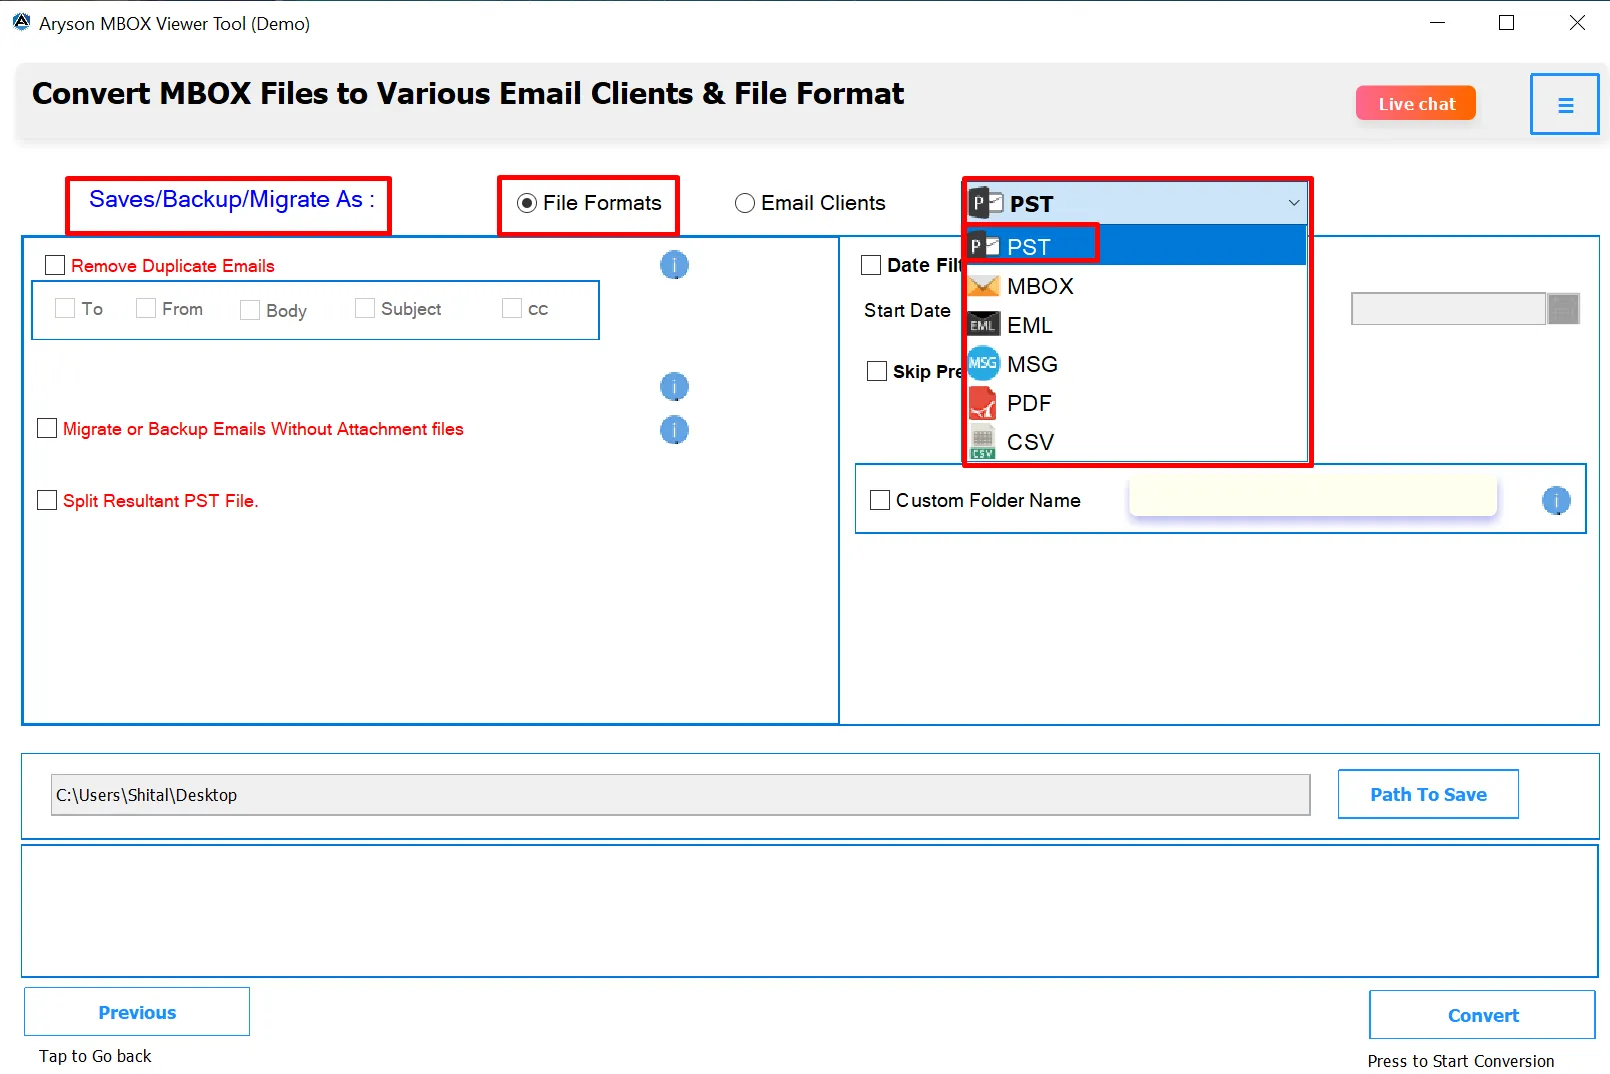Select the MBOX format icon in dropdown
Screen dimensions: 1610x1074
(983, 285)
